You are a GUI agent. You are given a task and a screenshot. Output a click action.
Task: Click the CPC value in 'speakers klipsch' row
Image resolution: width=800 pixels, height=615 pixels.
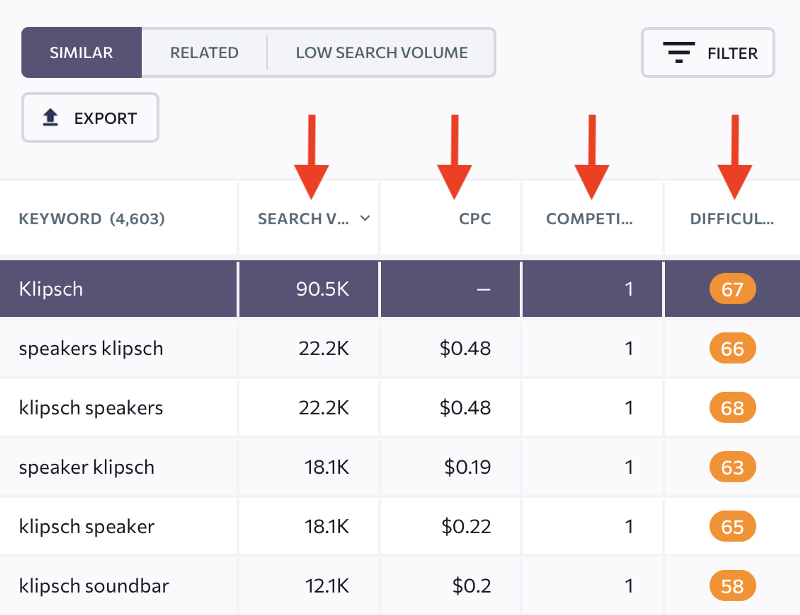point(465,349)
